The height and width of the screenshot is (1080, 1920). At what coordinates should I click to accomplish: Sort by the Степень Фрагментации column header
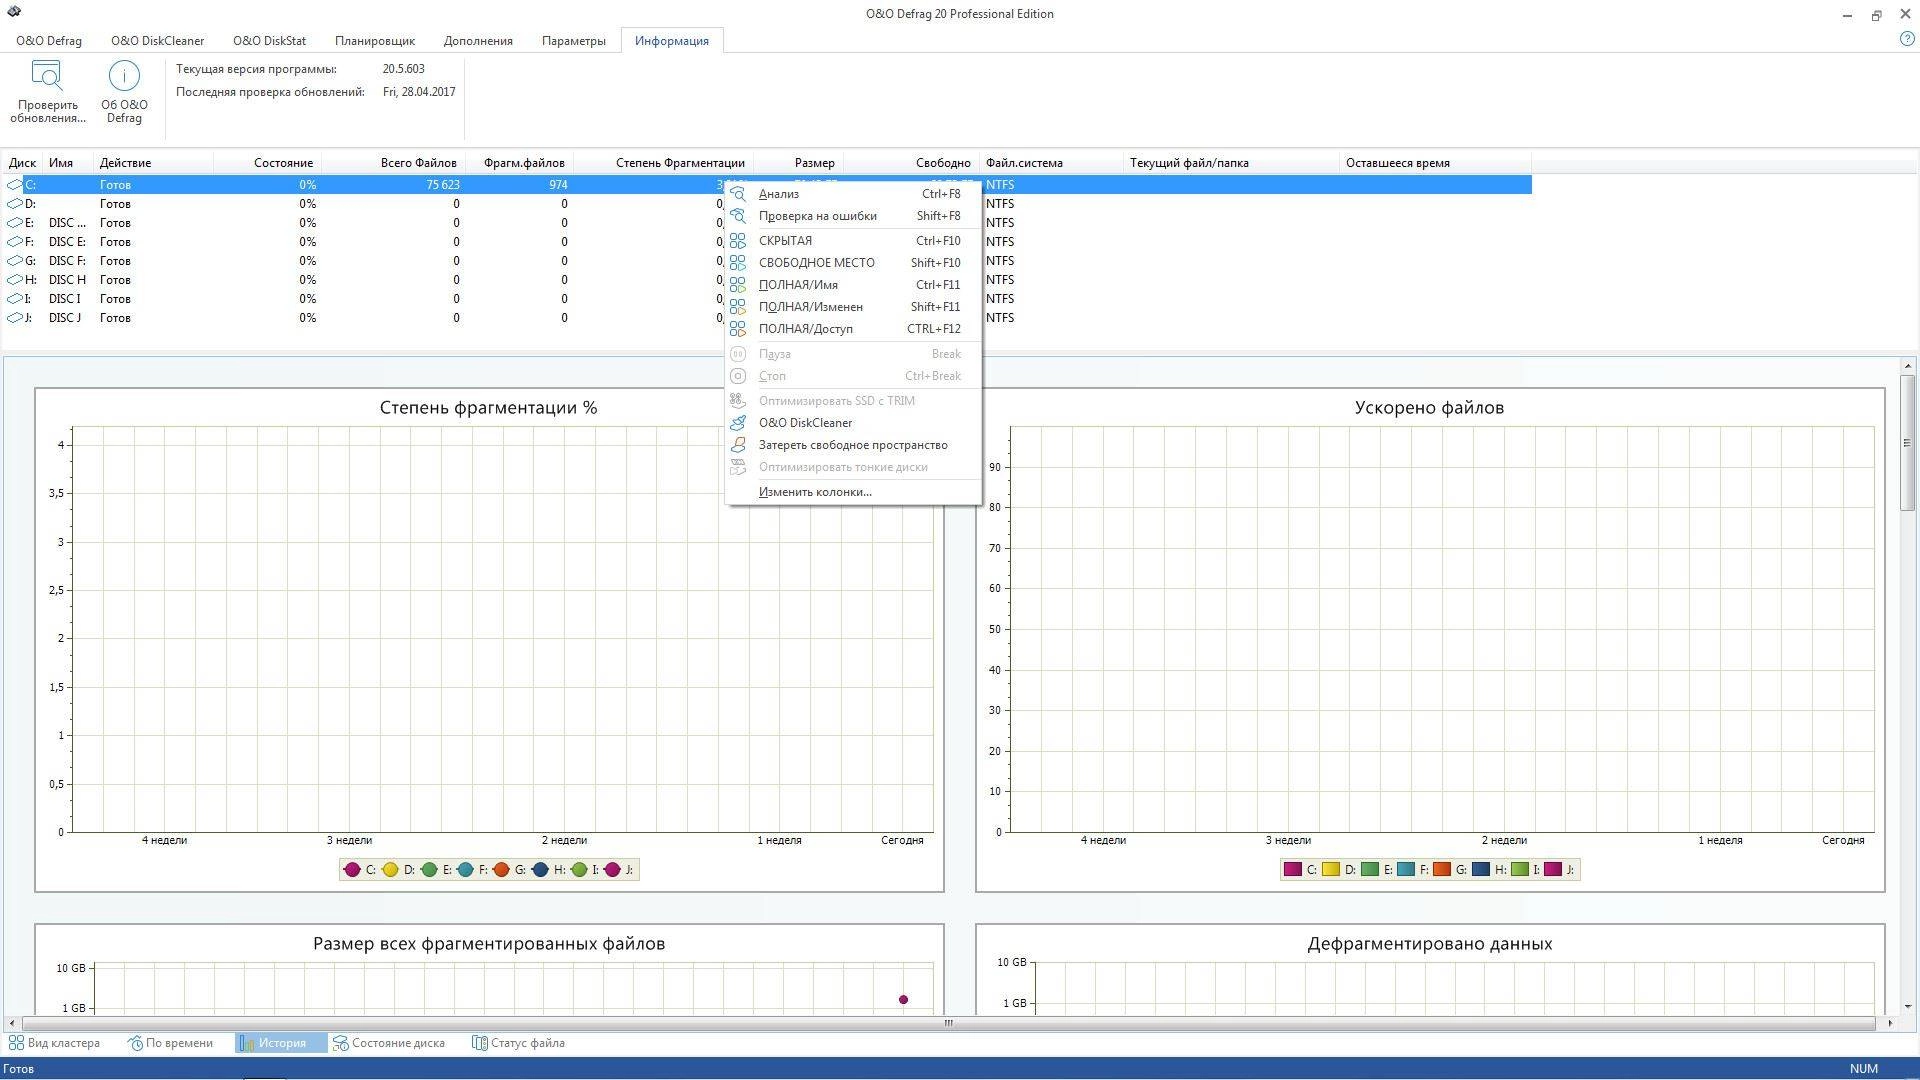663,163
